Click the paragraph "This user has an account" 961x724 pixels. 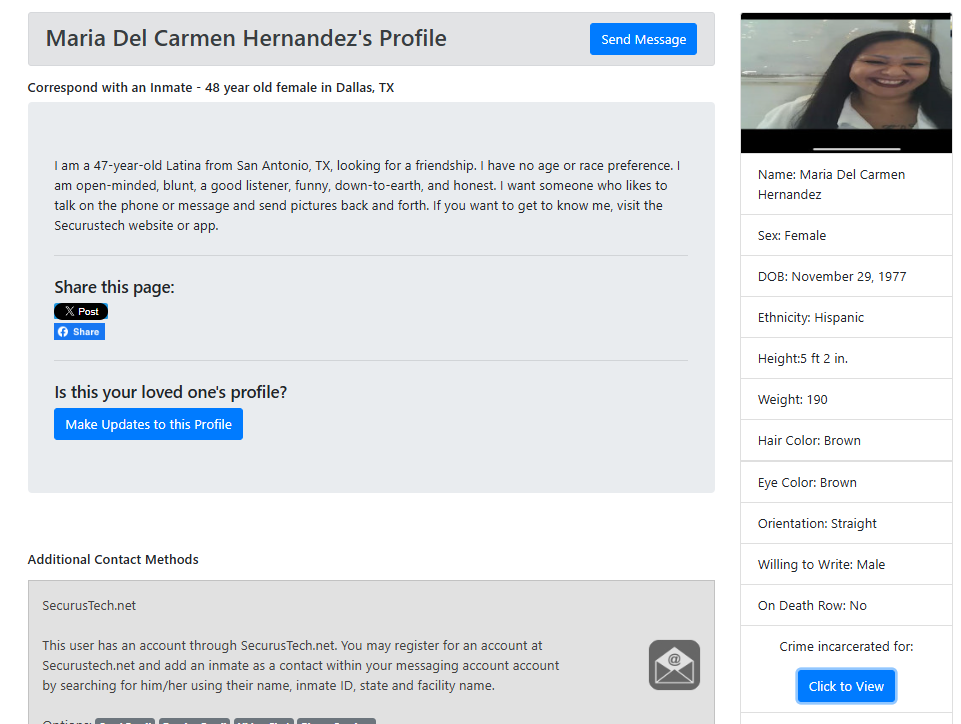pos(301,665)
